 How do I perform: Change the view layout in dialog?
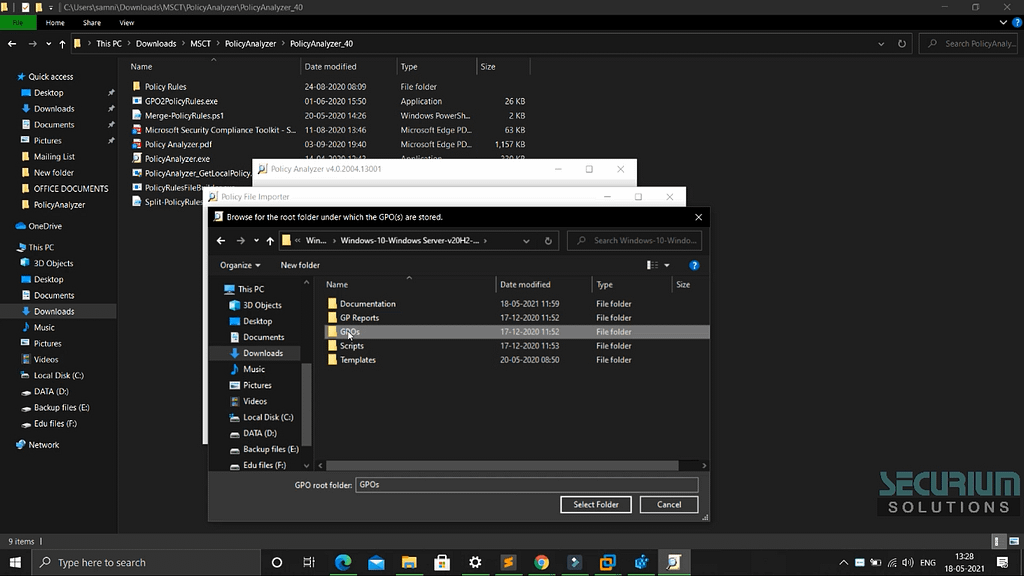coord(652,265)
